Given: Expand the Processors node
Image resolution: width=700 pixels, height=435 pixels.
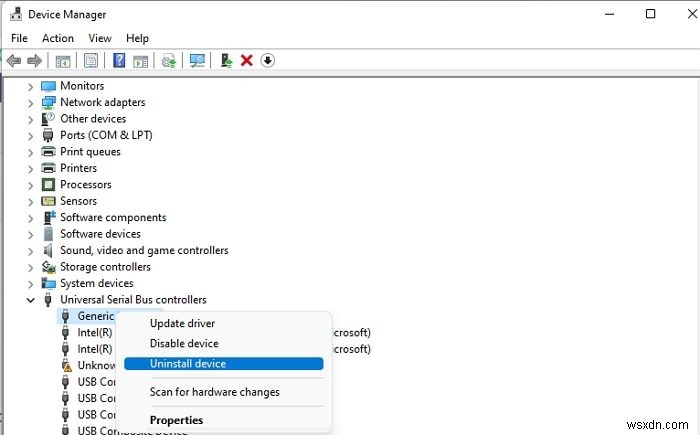Looking at the screenshot, I should coord(30,185).
